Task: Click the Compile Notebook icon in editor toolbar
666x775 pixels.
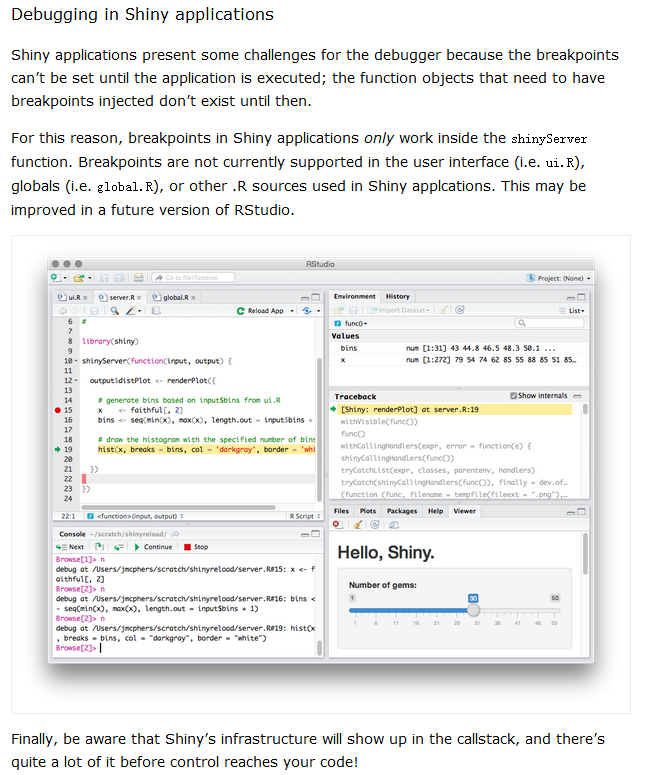Action: [x=156, y=310]
